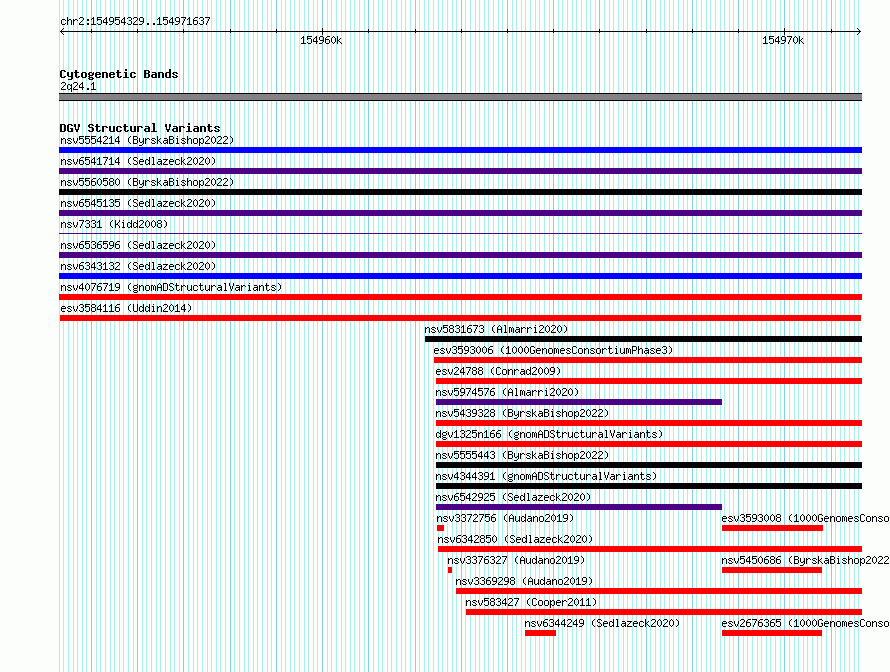The height and width of the screenshot is (672, 890).
Task: Click the black bar for nsv5560580
Action: [460, 192]
